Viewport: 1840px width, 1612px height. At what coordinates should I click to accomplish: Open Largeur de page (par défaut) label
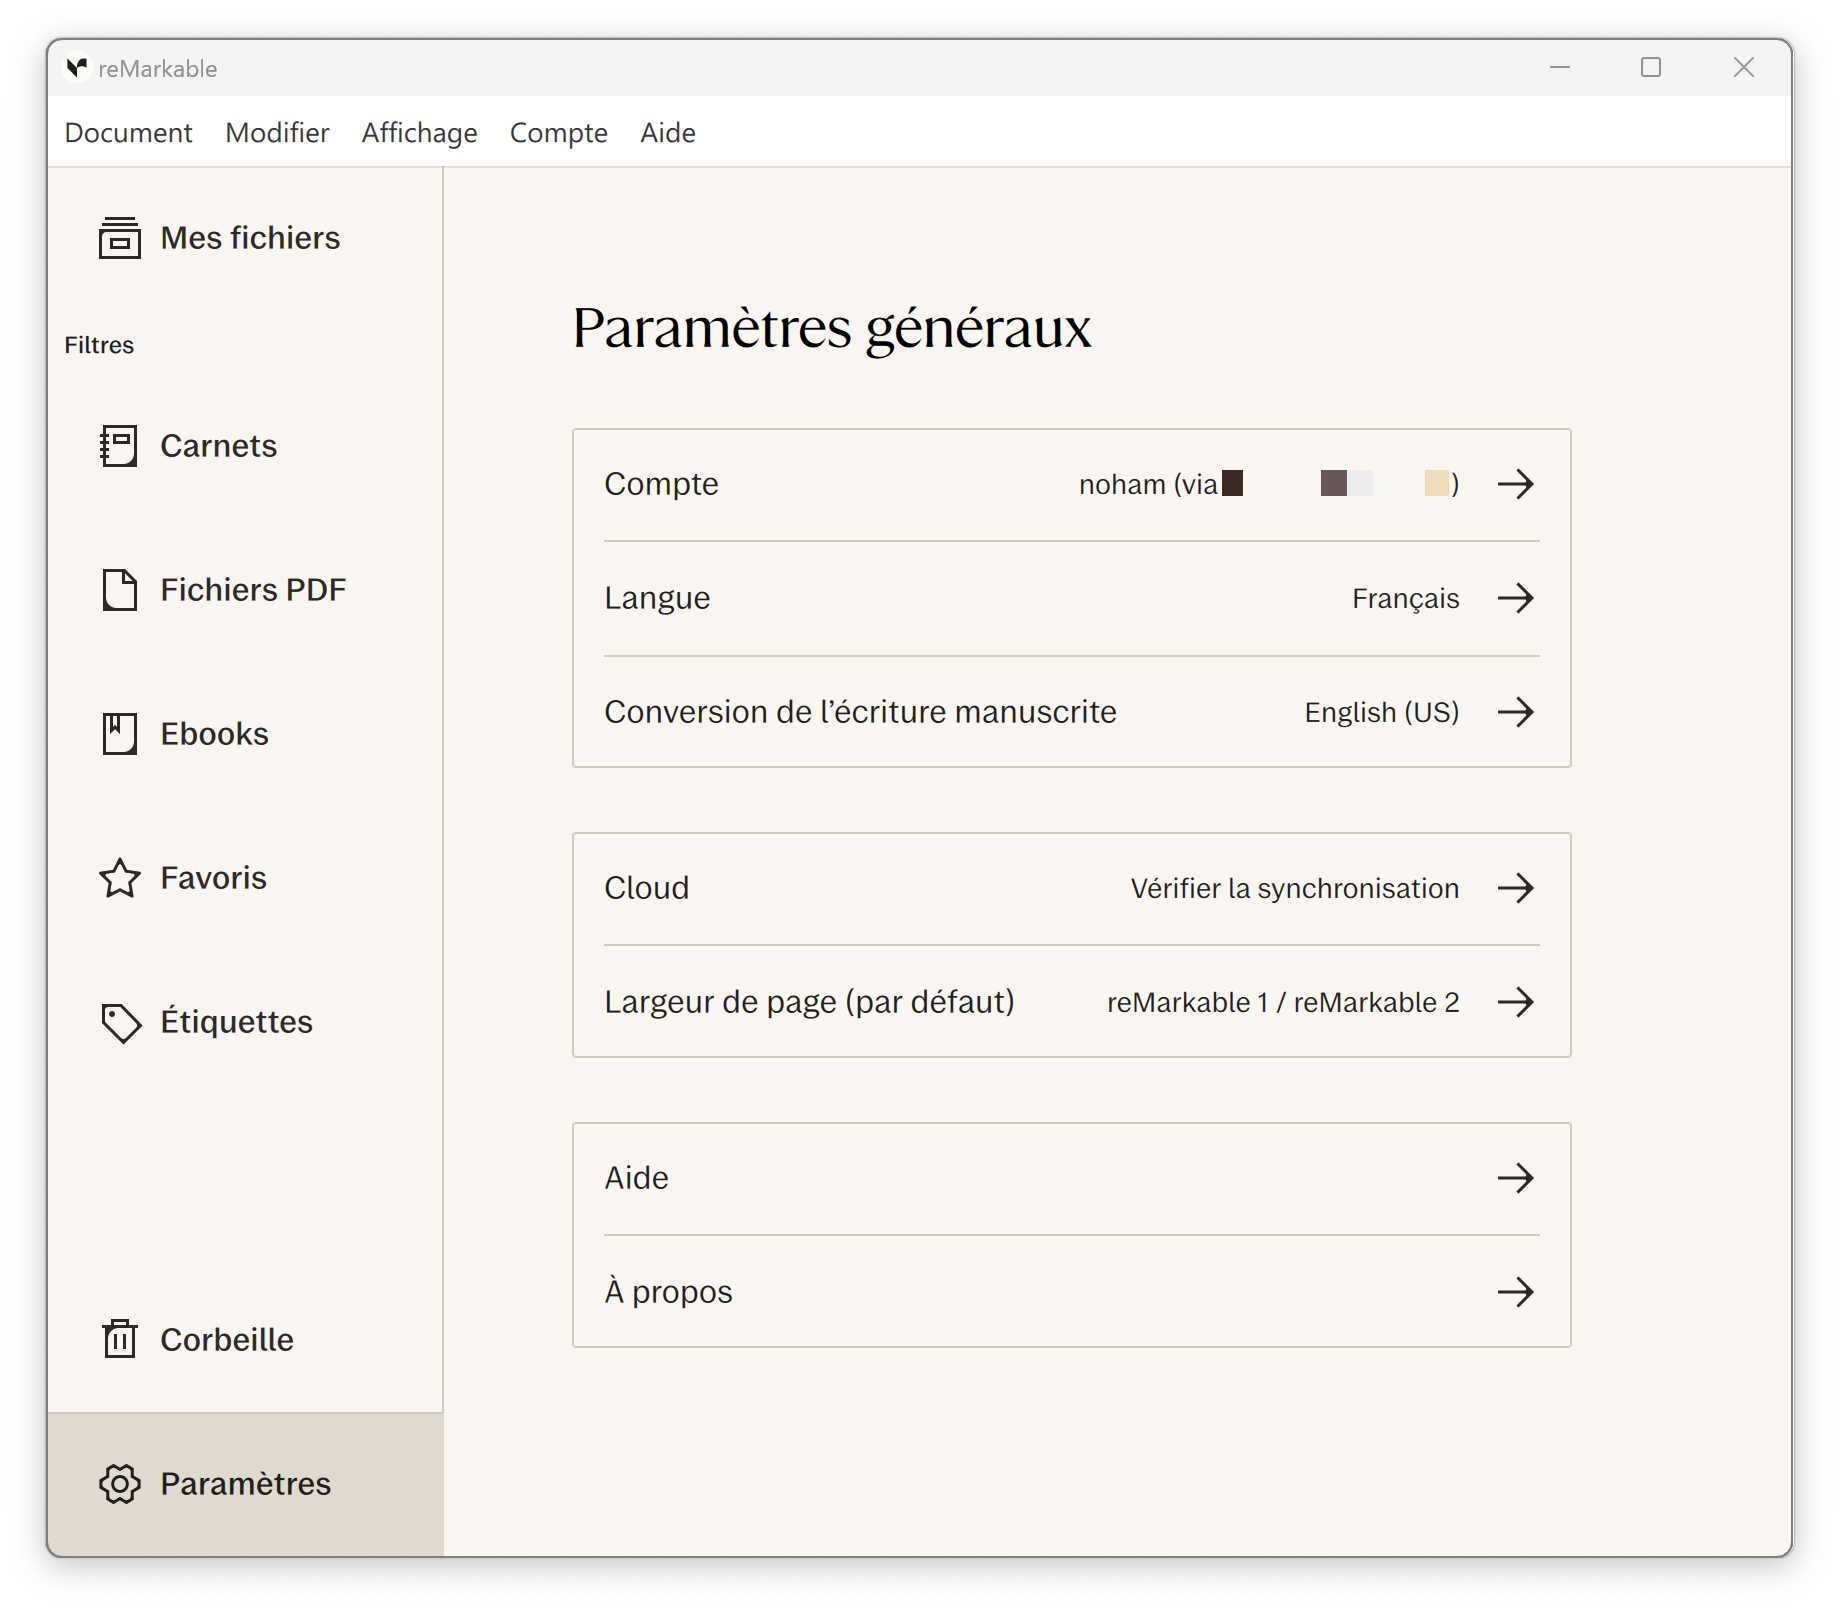(x=809, y=1002)
